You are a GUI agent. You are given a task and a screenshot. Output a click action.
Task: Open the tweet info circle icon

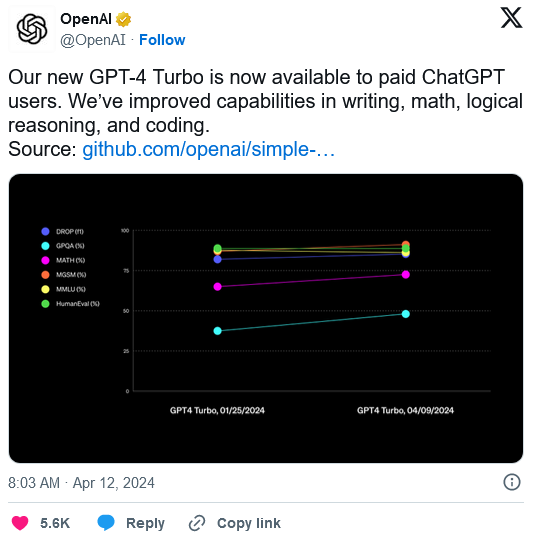[x=512, y=482]
